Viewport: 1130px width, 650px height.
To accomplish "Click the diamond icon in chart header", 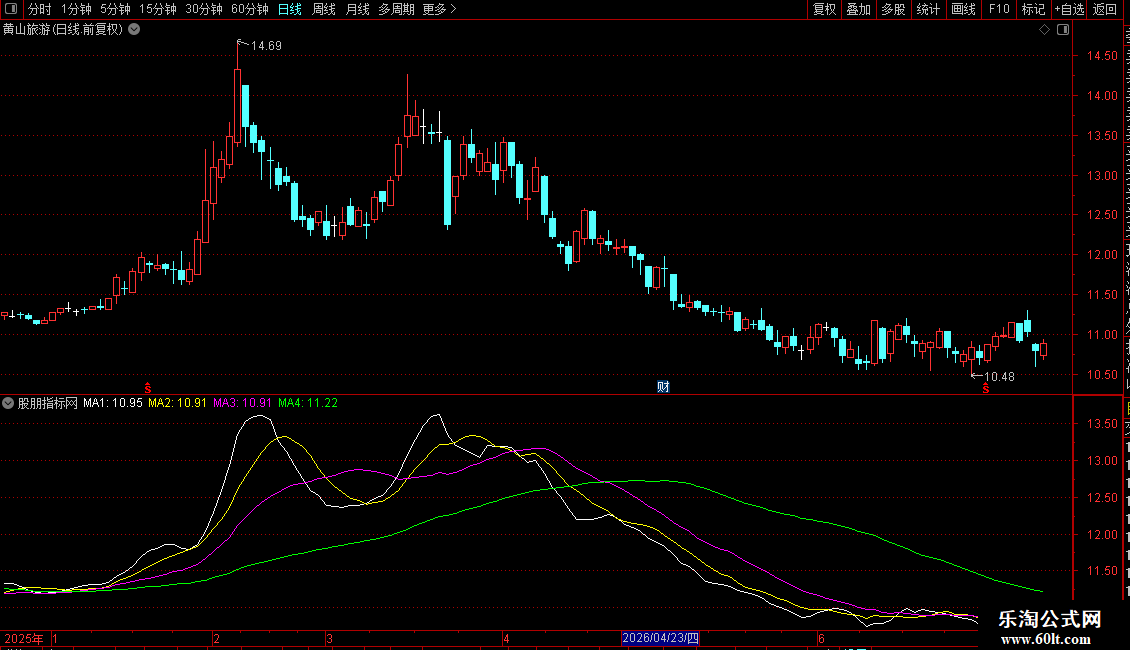I will pyautogui.click(x=1044, y=30).
